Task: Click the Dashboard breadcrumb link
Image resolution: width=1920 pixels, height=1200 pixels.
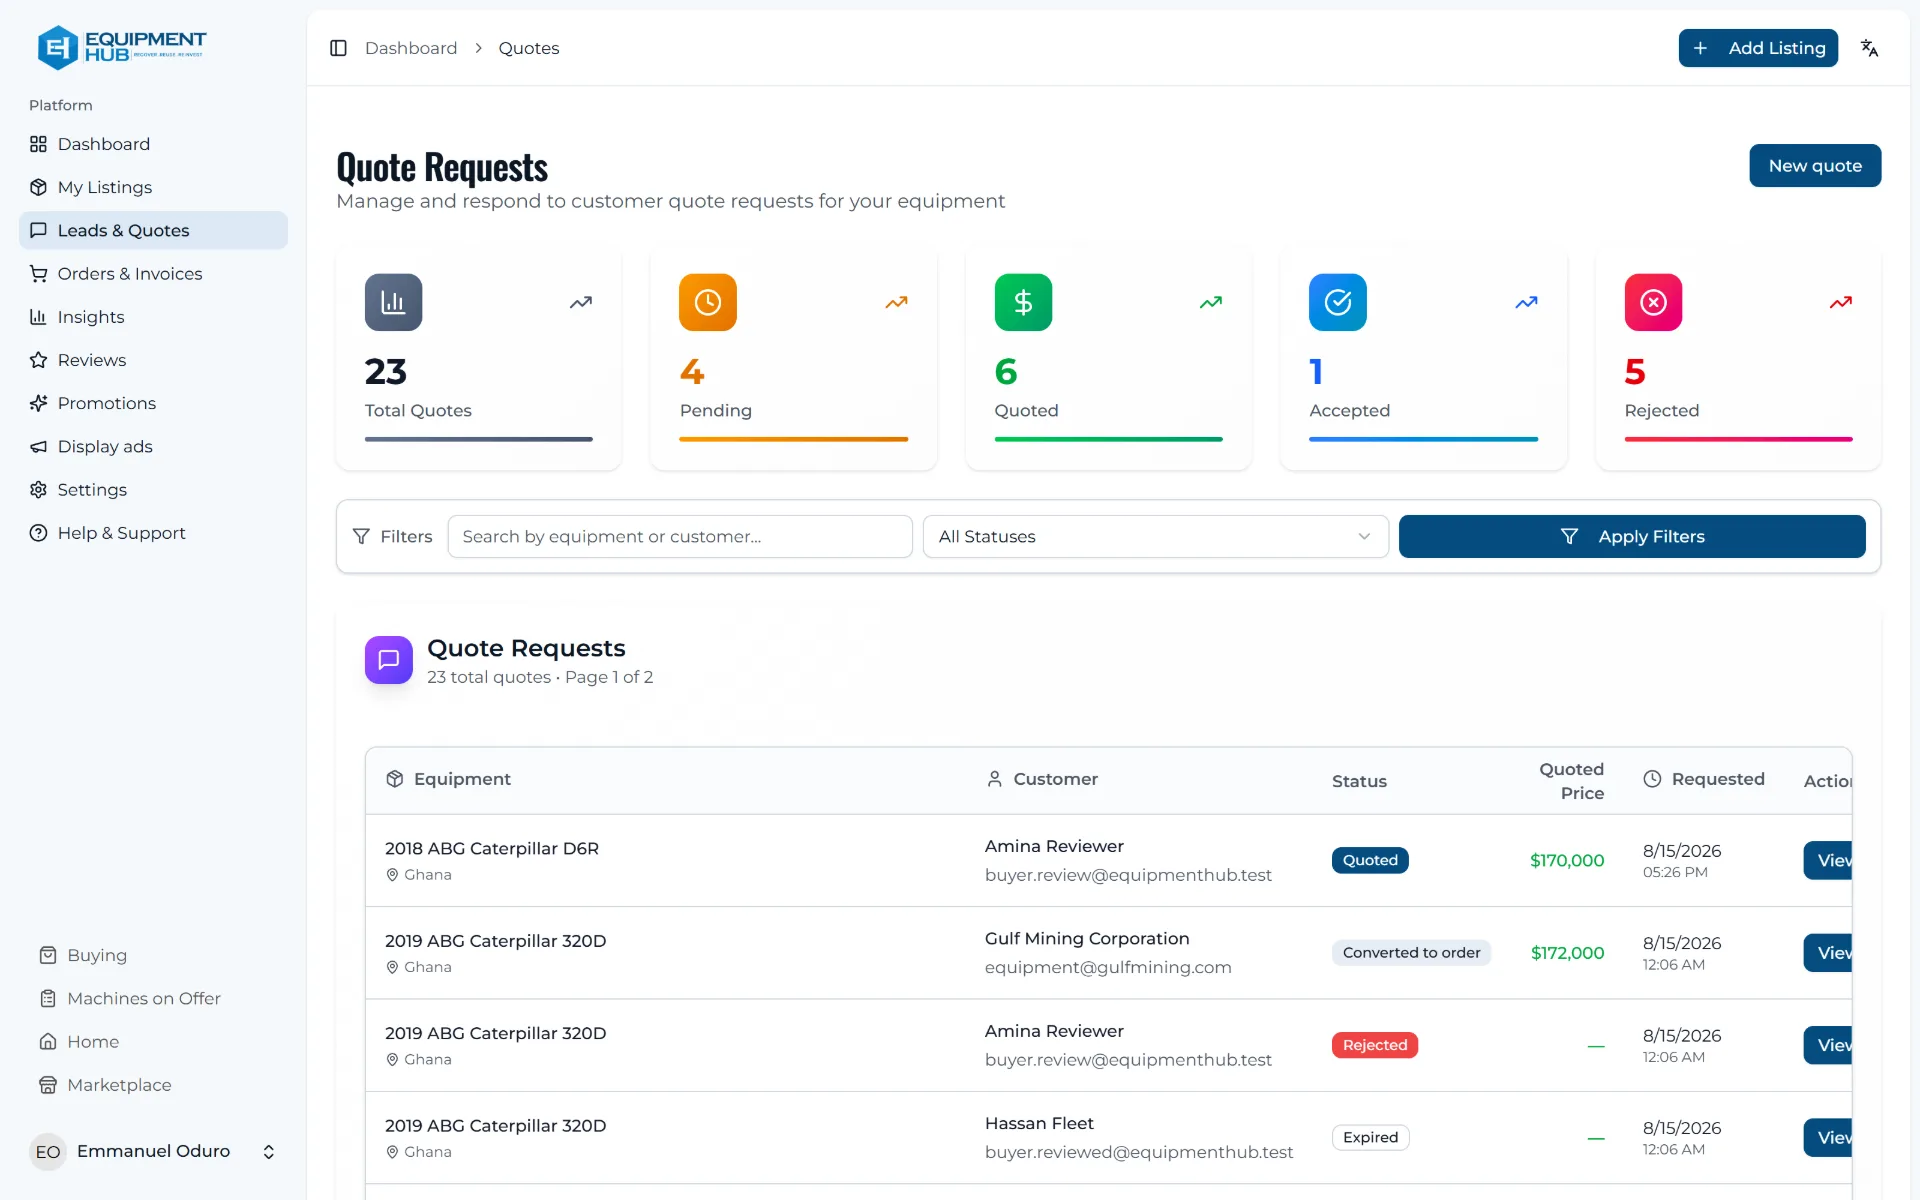Action: [x=411, y=48]
